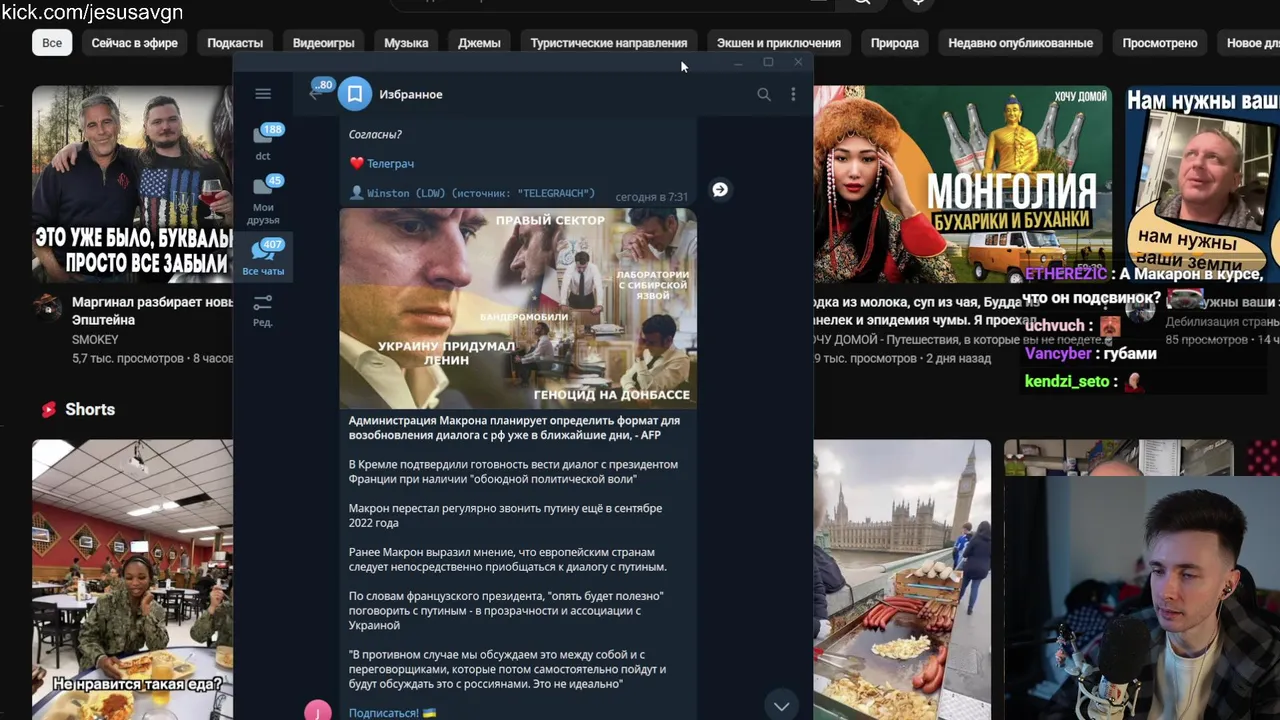Open the dct chat folder
The height and width of the screenshot is (720, 1280).
263,142
